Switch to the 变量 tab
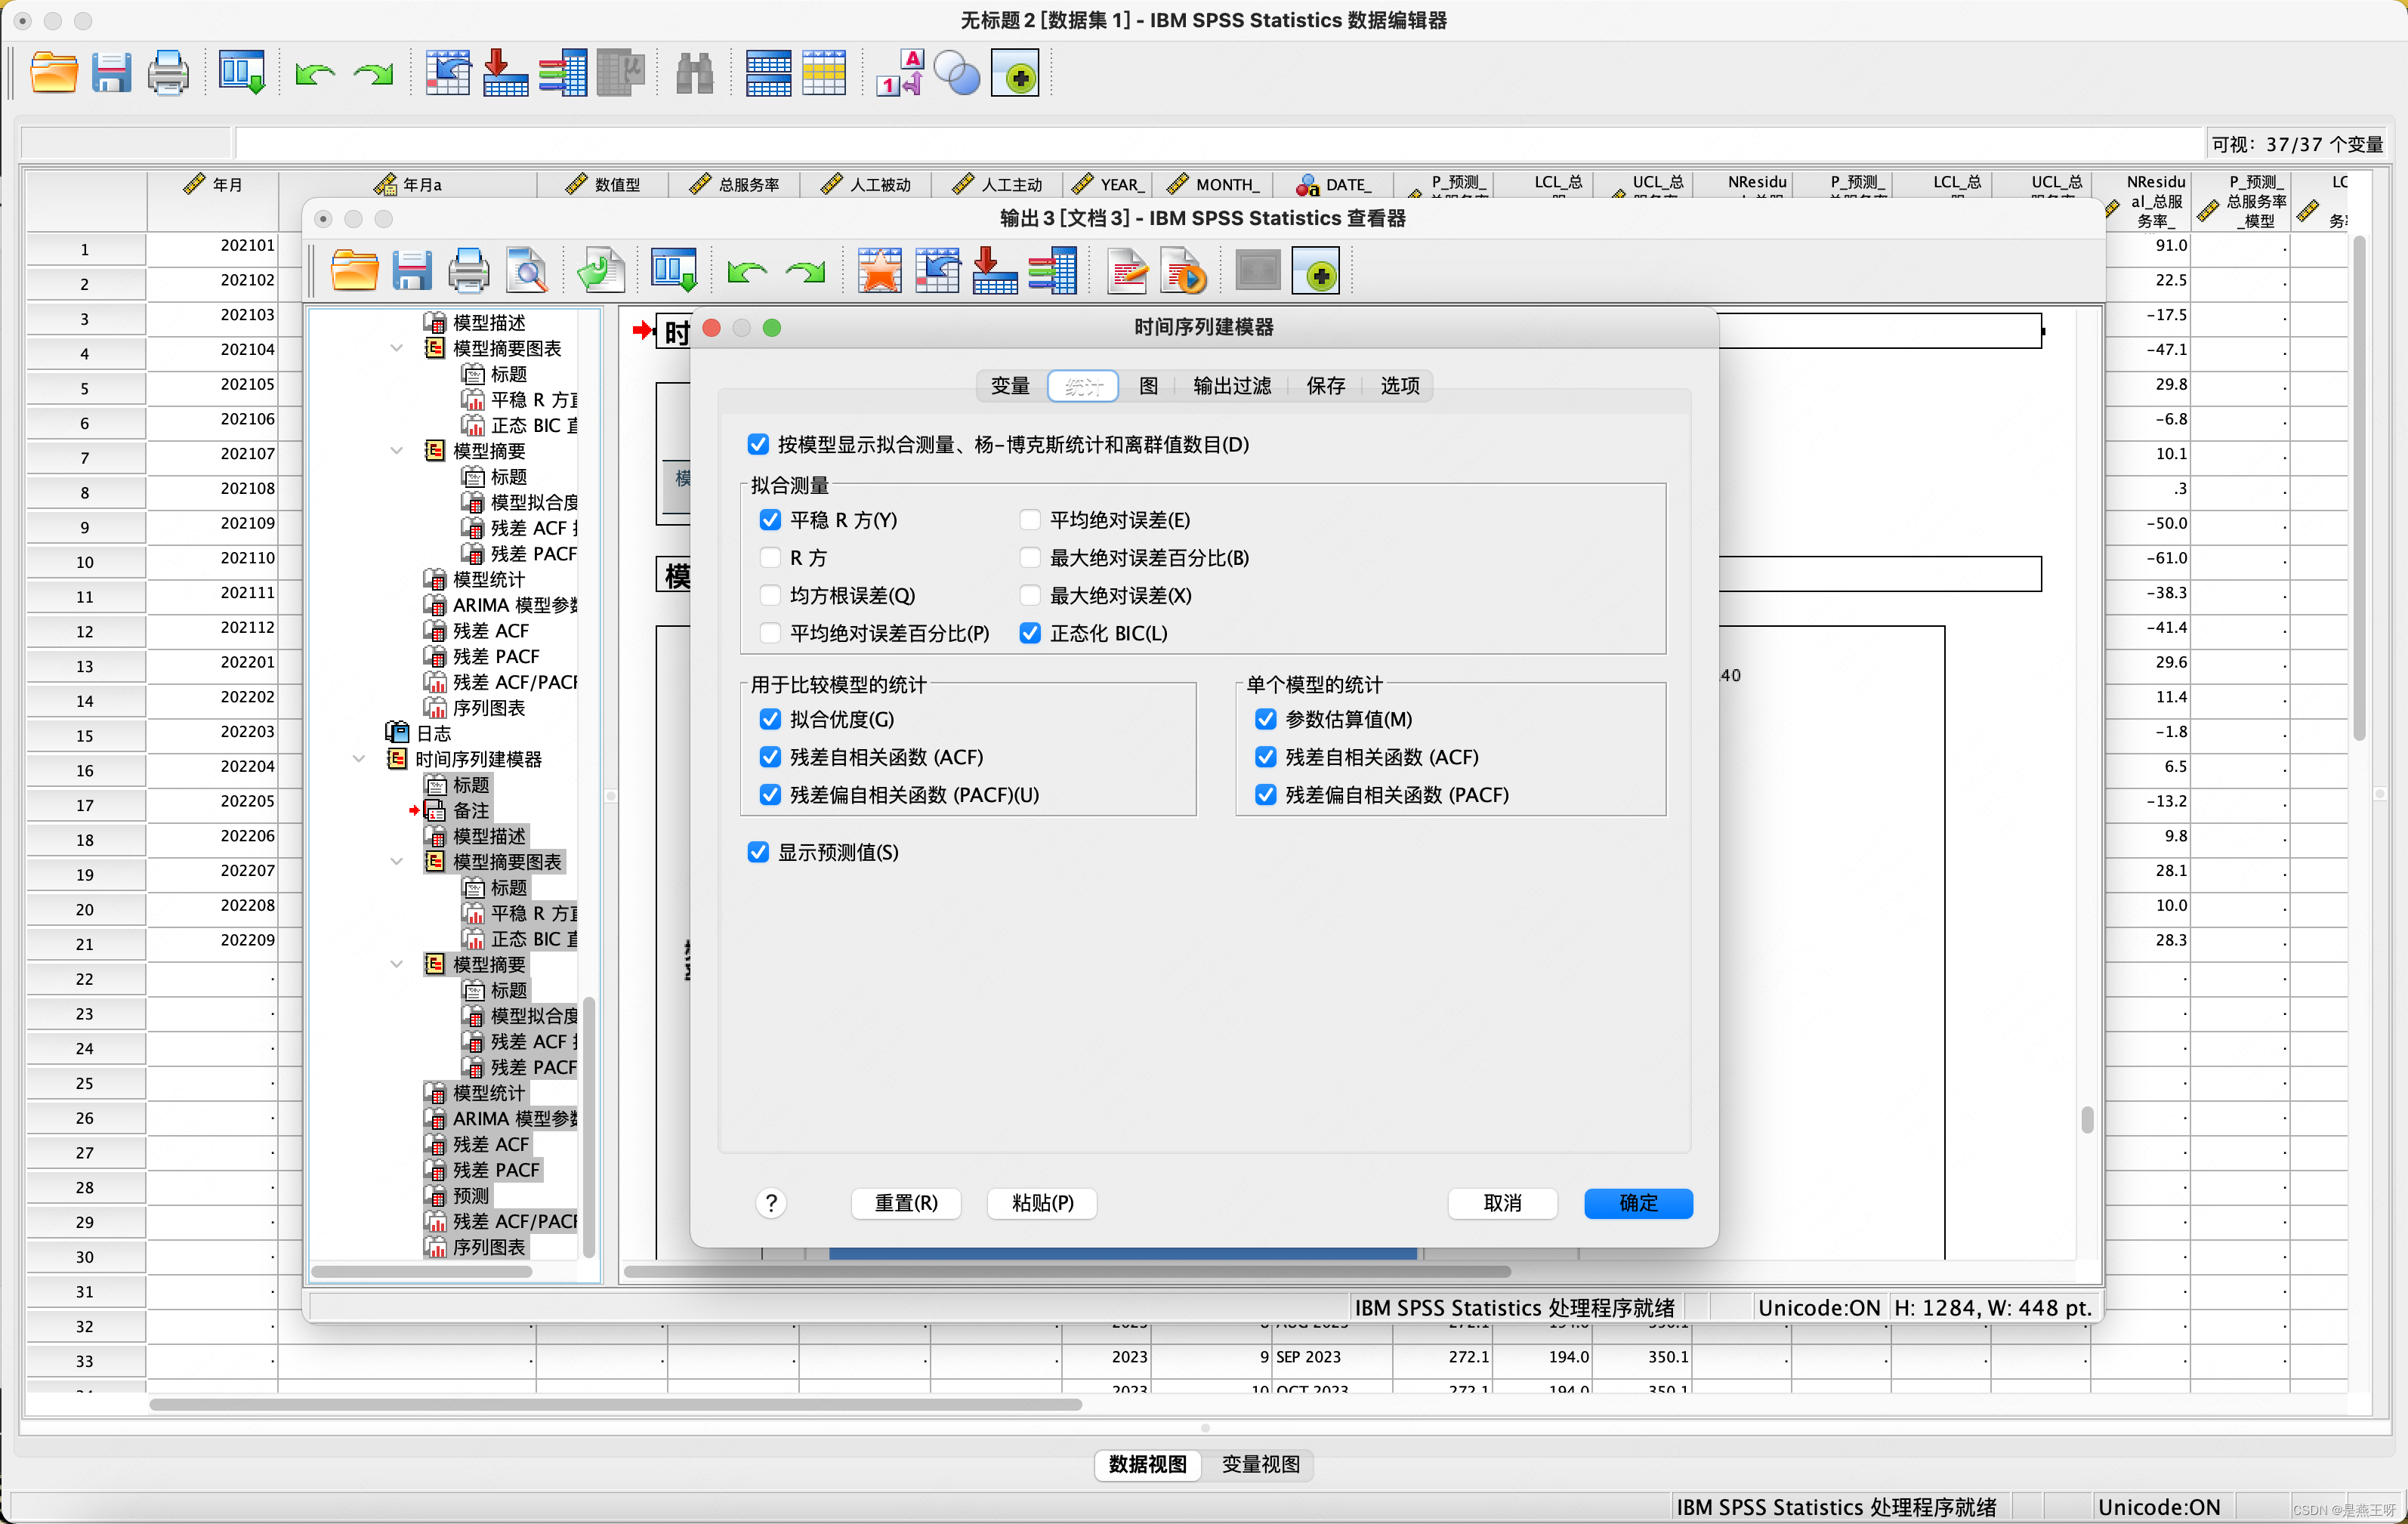This screenshot has width=2408, height=1524. (1009, 386)
